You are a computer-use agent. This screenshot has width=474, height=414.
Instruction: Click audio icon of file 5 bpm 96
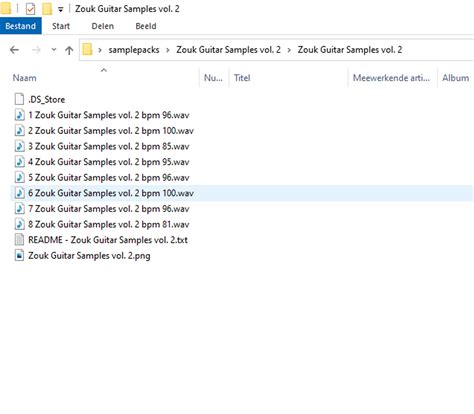tap(19, 177)
